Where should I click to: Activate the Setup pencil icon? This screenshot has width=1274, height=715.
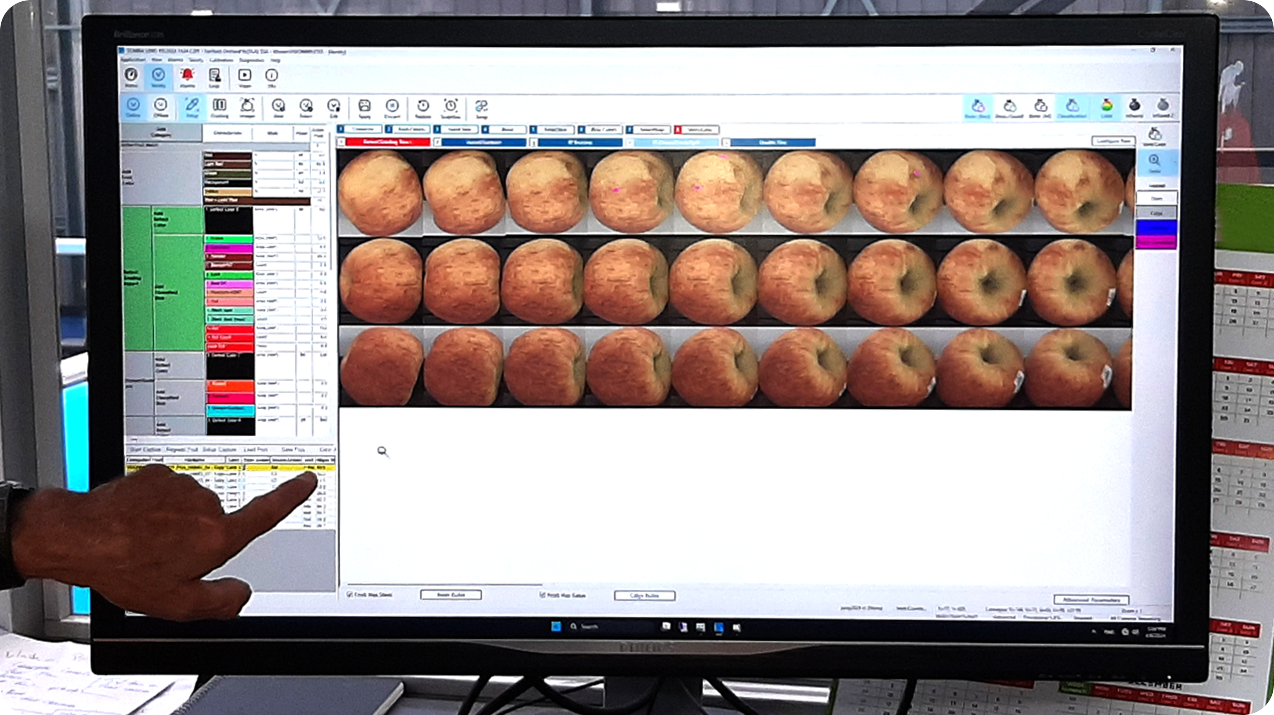pos(191,106)
